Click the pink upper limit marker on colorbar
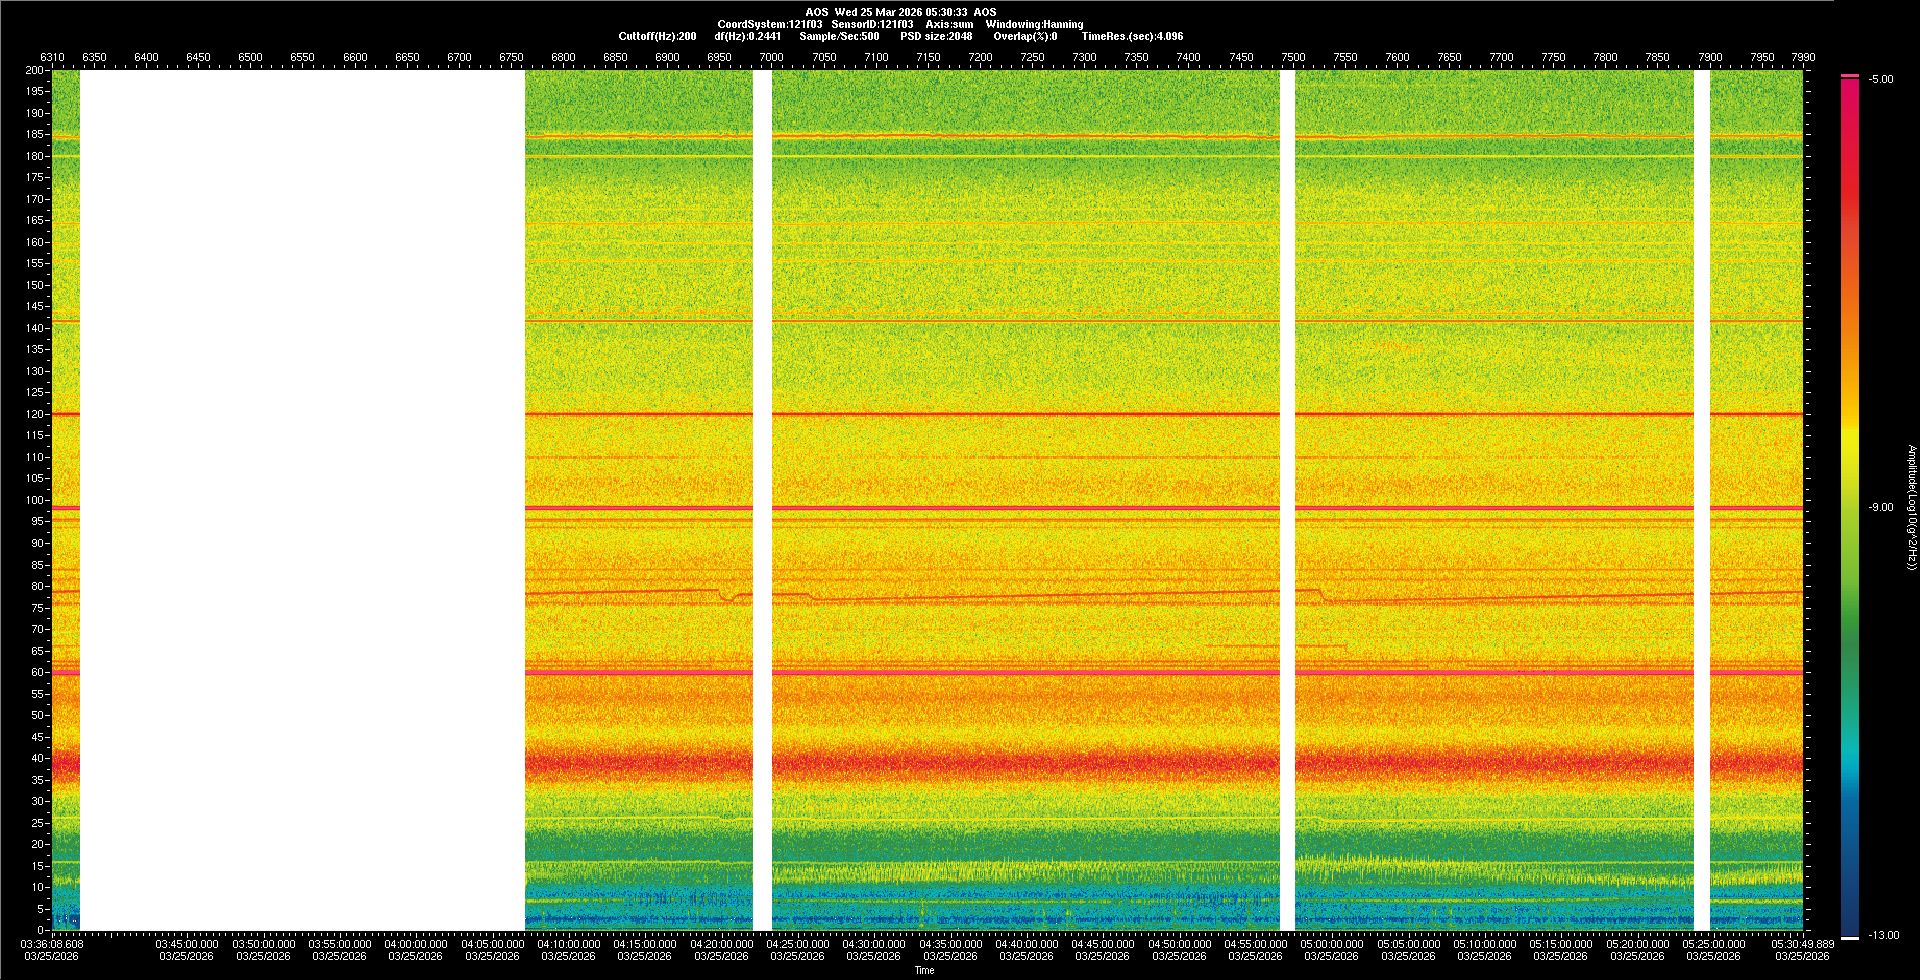1920x980 pixels. [1849, 76]
